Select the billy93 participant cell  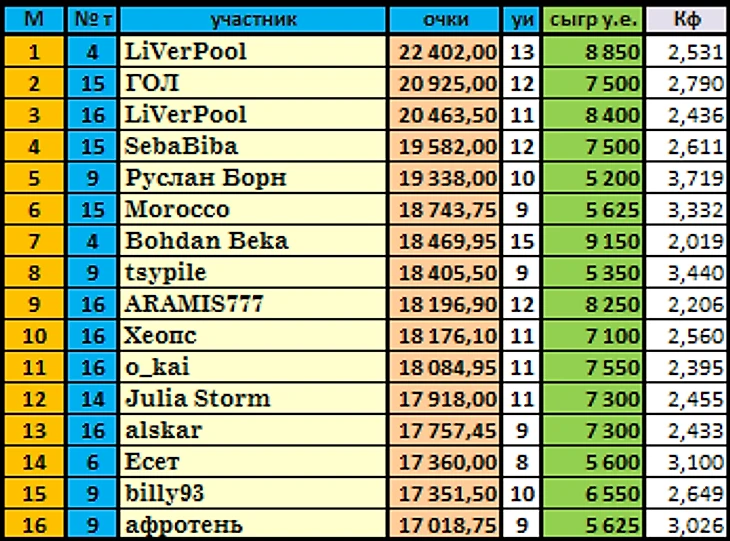(x=253, y=494)
